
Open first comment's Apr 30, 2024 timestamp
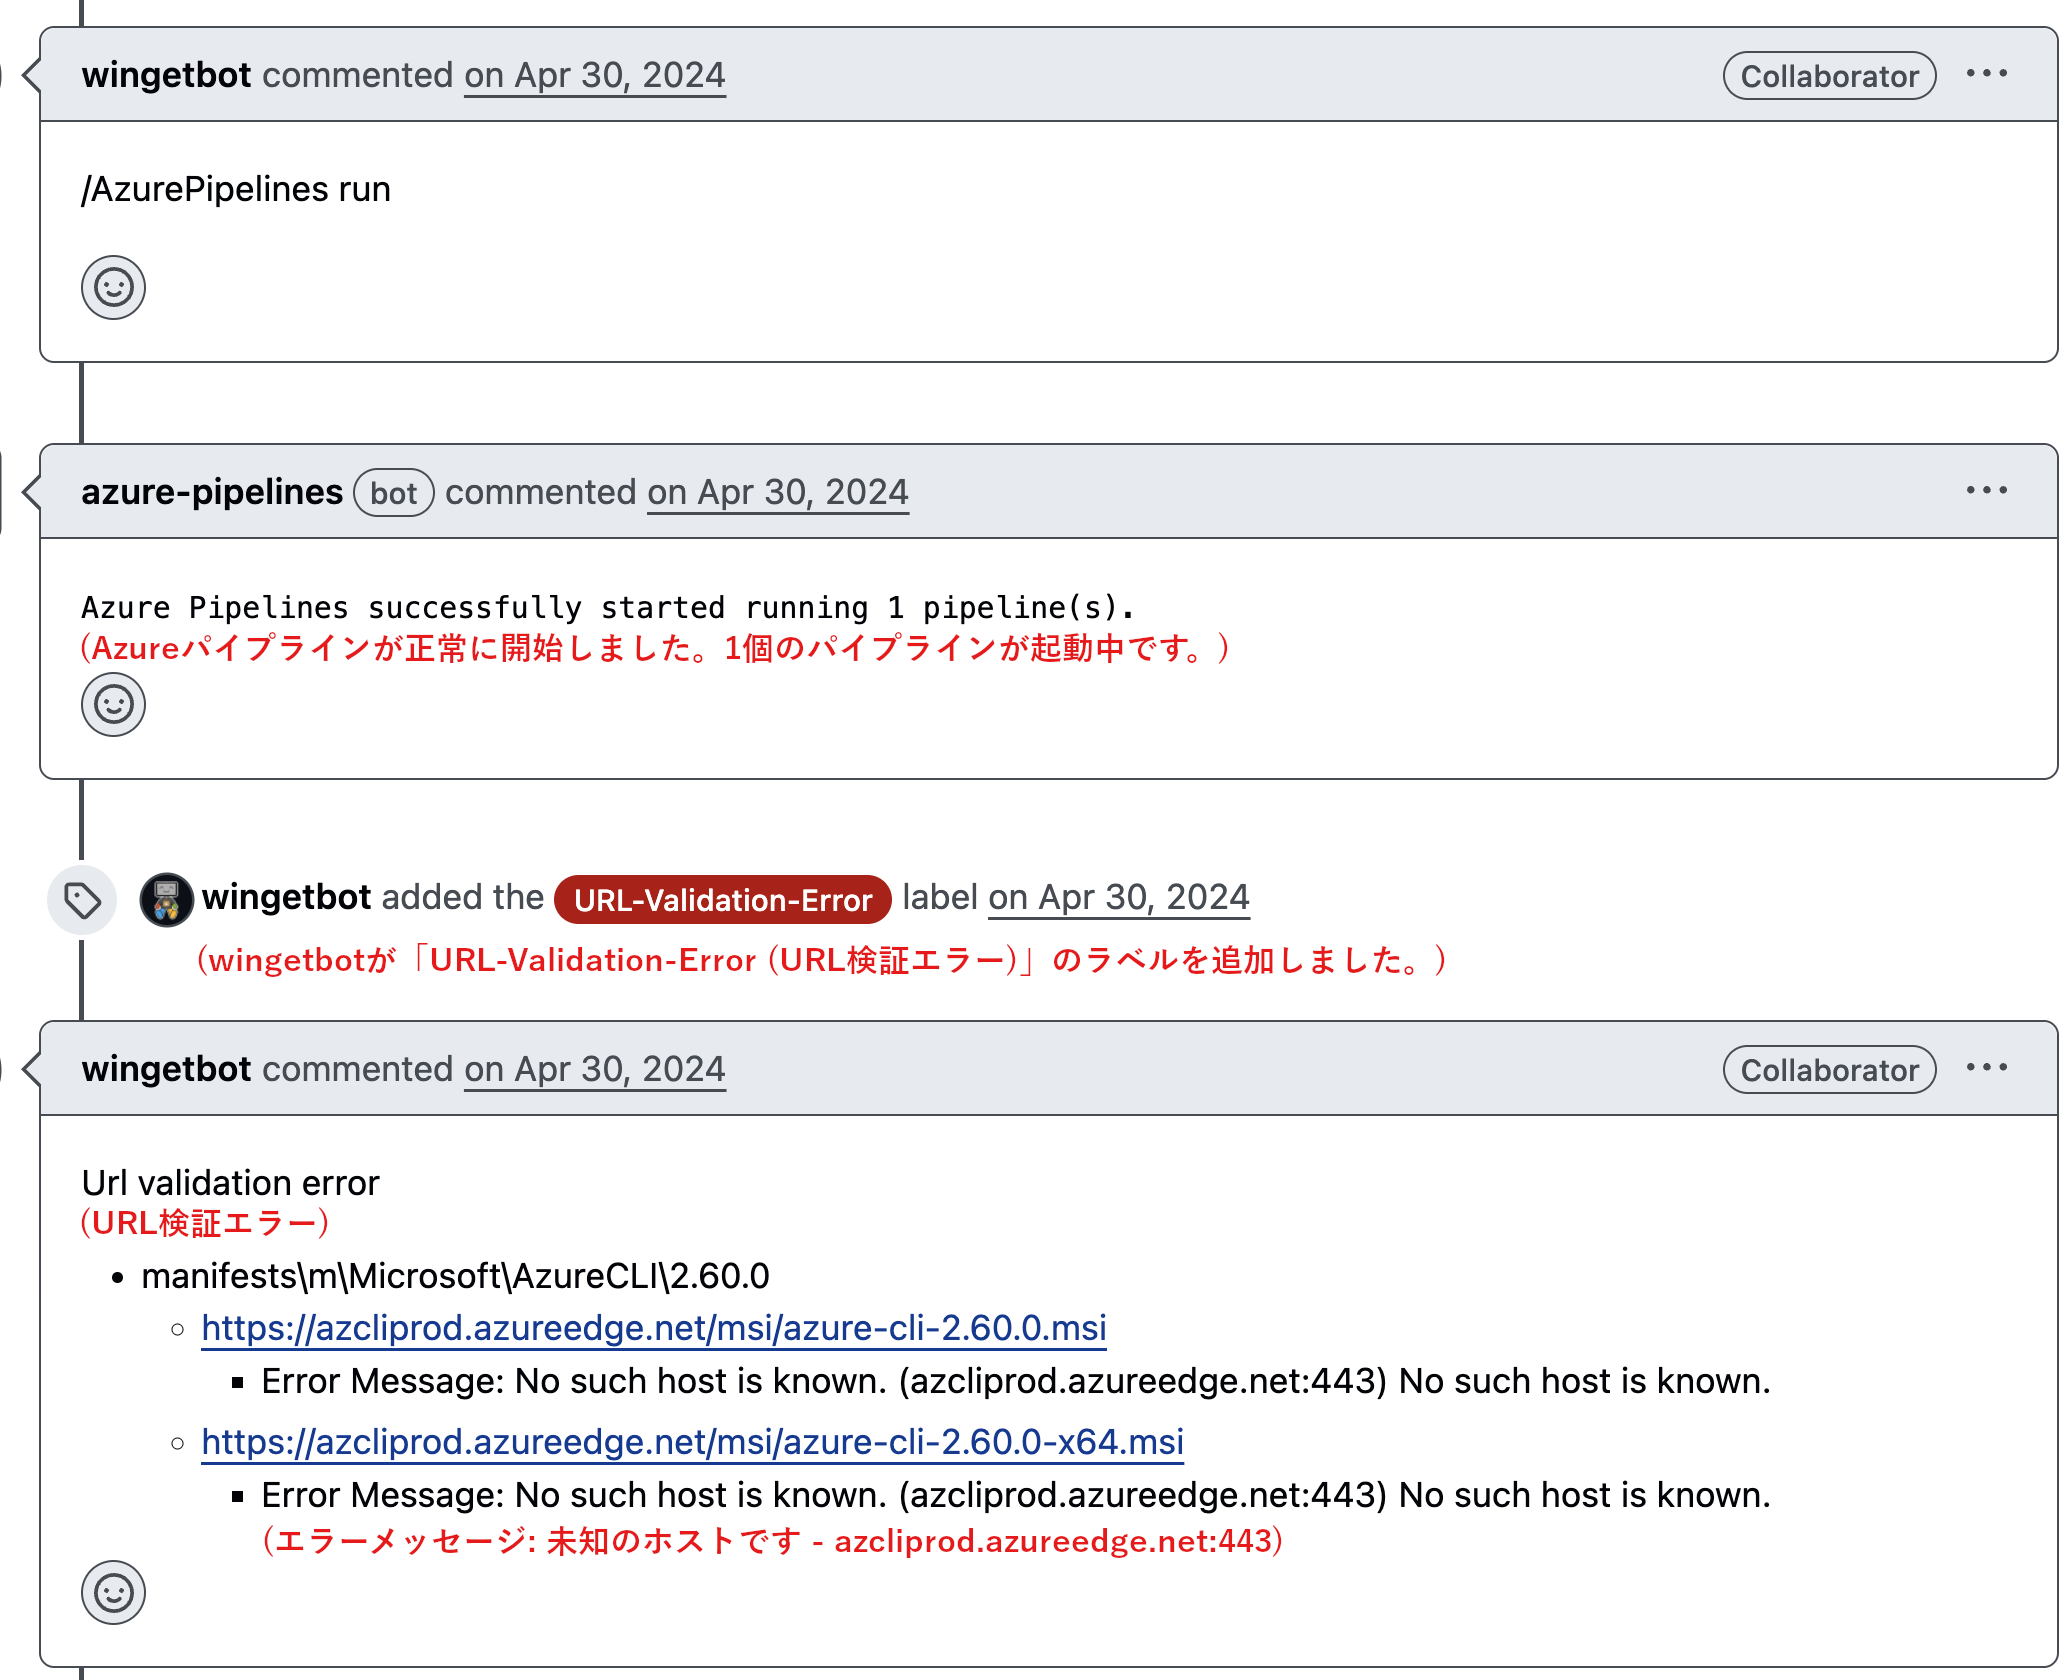595,75
